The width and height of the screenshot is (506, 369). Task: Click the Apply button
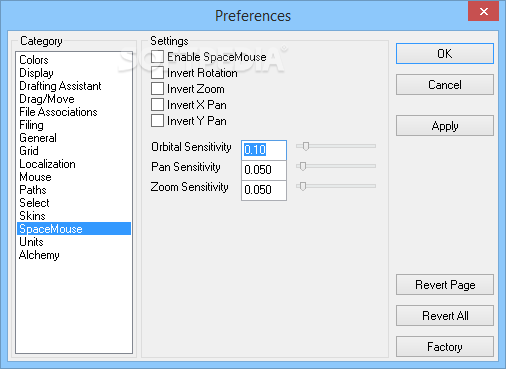[x=445, y=126]
